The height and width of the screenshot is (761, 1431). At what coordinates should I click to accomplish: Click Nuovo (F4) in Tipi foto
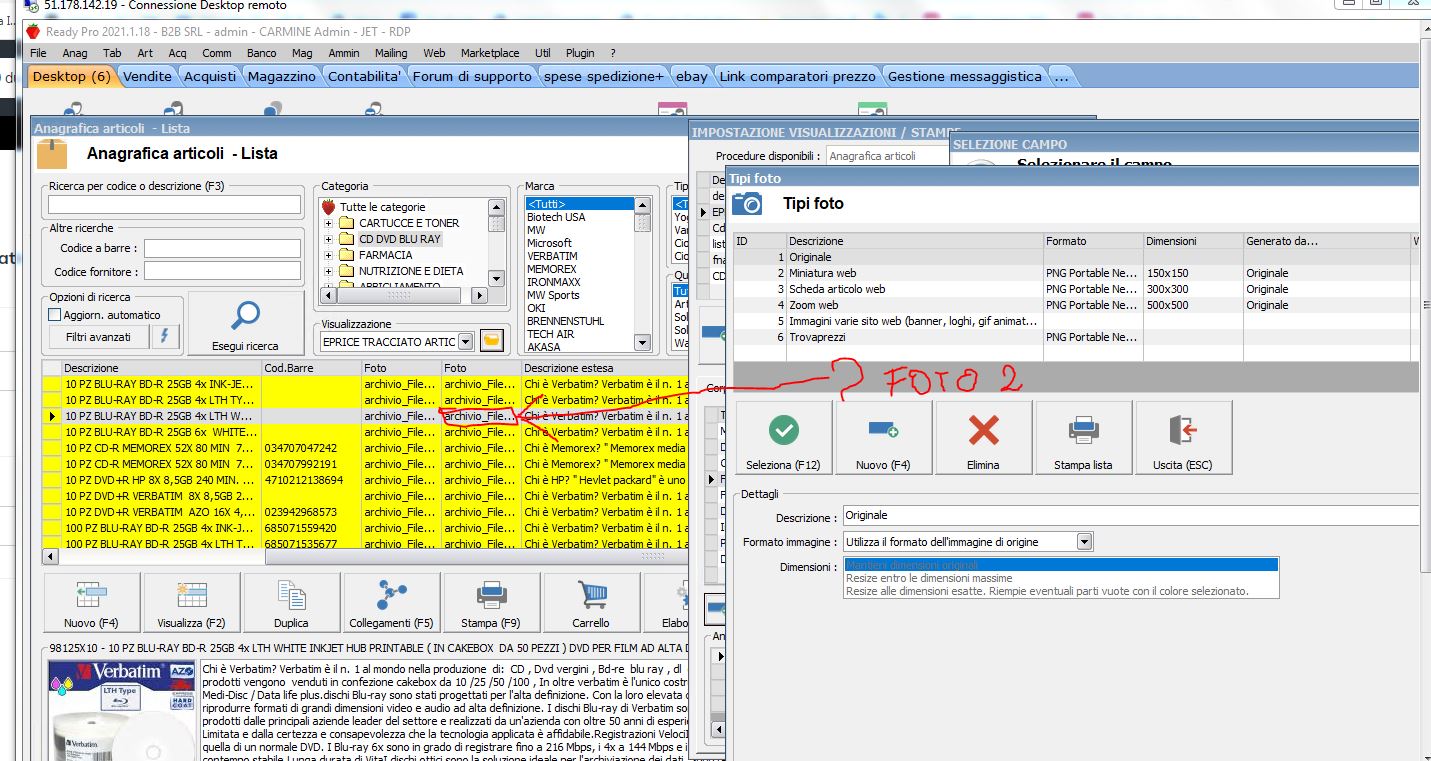pos(884,438)
